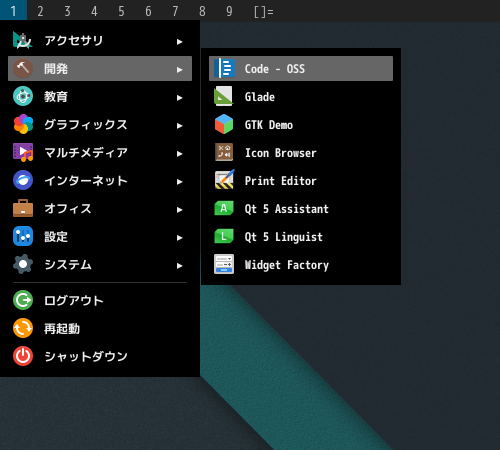The width and height of the screenshot is (500, 450).
Task: Switch to workspace tag 3
Action: pos(67,11)
